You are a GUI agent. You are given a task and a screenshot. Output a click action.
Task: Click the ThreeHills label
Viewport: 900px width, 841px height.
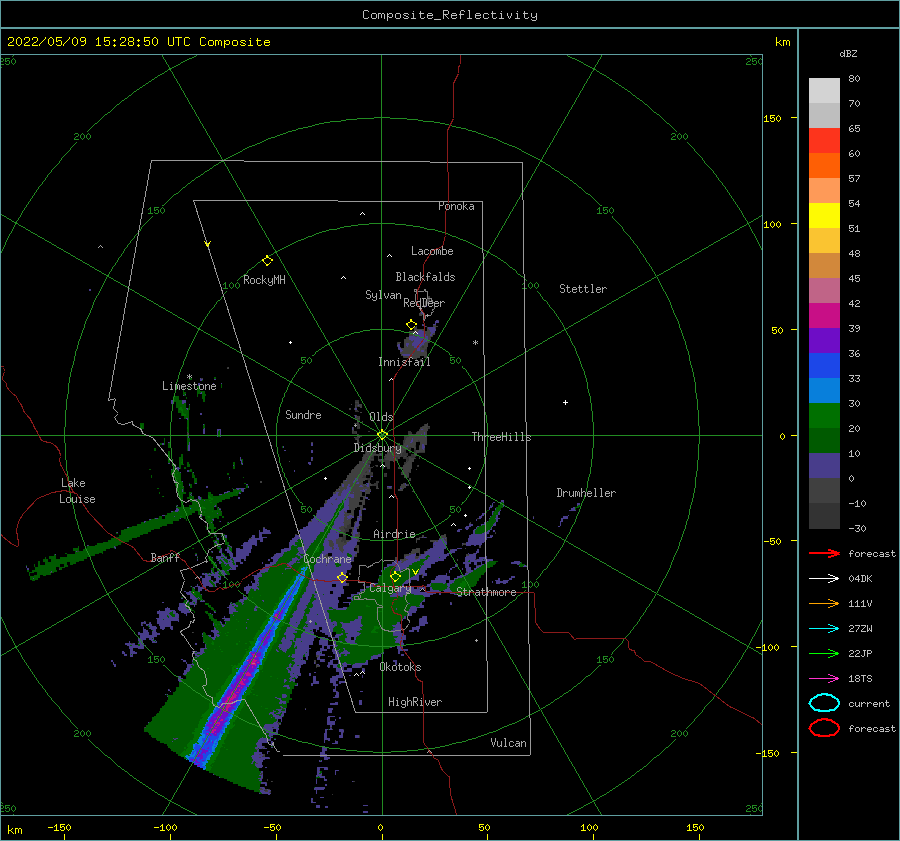pos(501,437)
